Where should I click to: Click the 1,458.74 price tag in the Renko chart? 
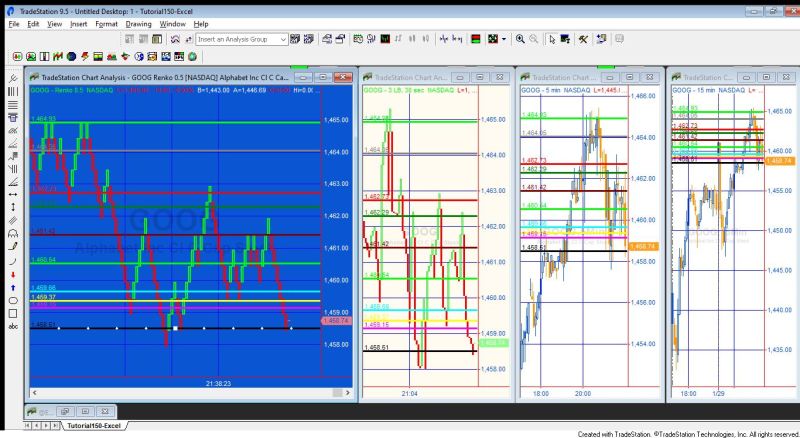[336, 321]
